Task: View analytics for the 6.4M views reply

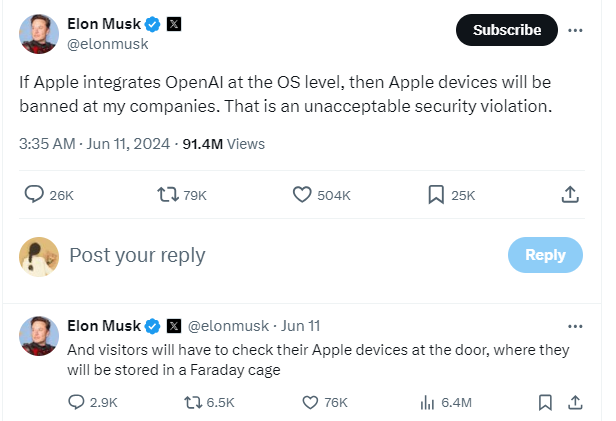Action: point(428,402)
